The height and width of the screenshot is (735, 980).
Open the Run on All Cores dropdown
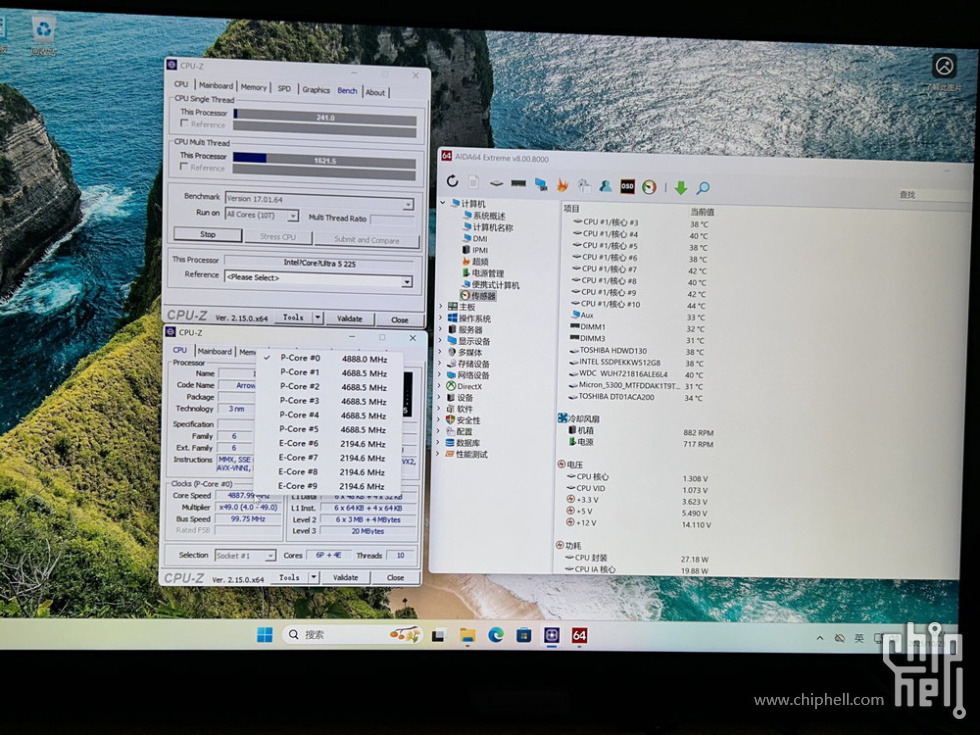[293, 216]
